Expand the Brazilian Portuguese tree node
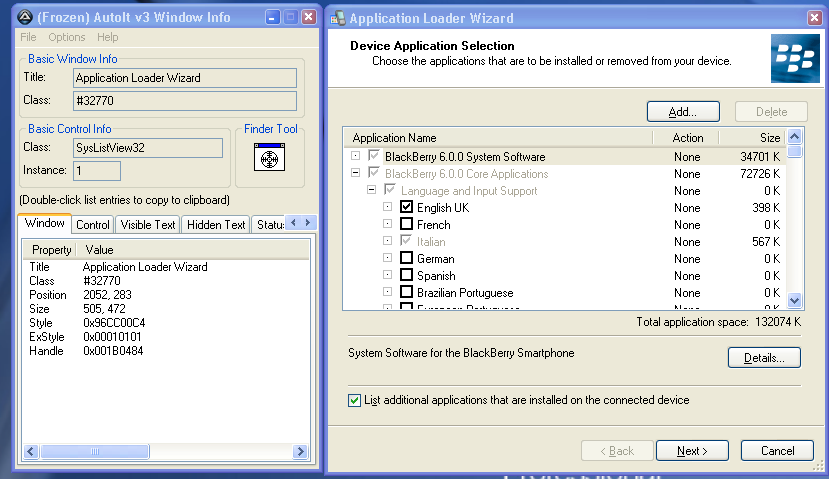This screenshot has width=829, height=479. coord(388,292)
